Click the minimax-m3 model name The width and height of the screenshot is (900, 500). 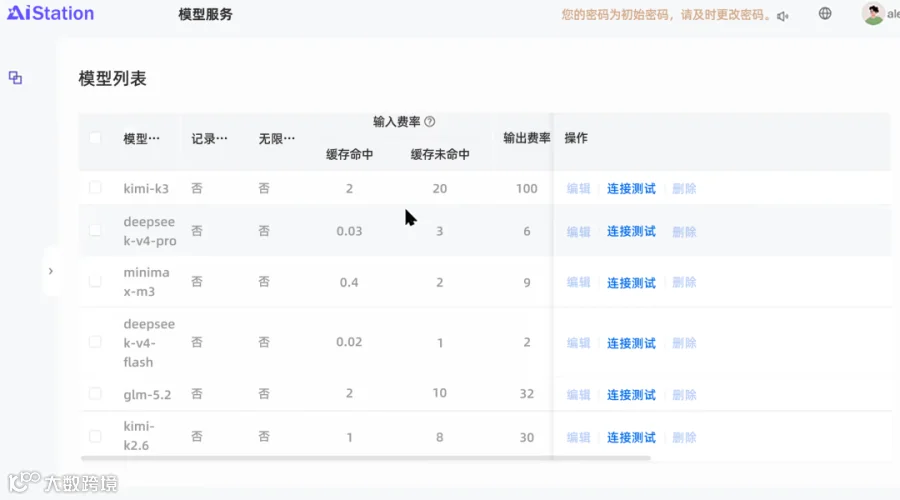(x=146, y=281)
